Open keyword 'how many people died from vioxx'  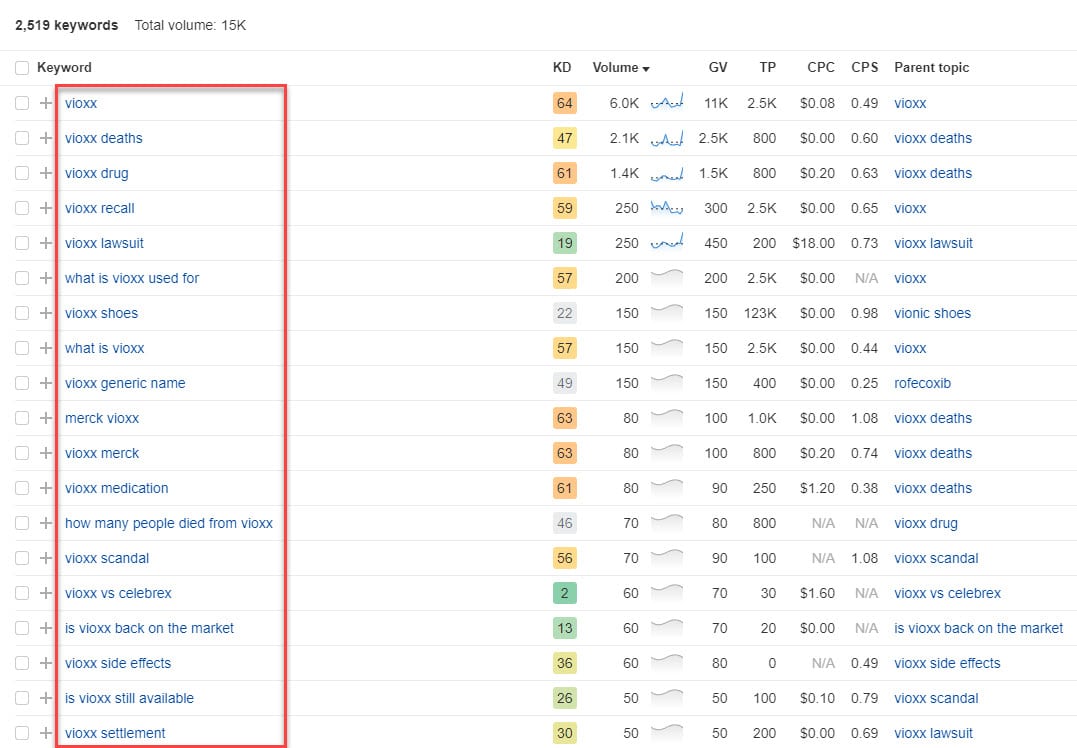click(169, 523)
